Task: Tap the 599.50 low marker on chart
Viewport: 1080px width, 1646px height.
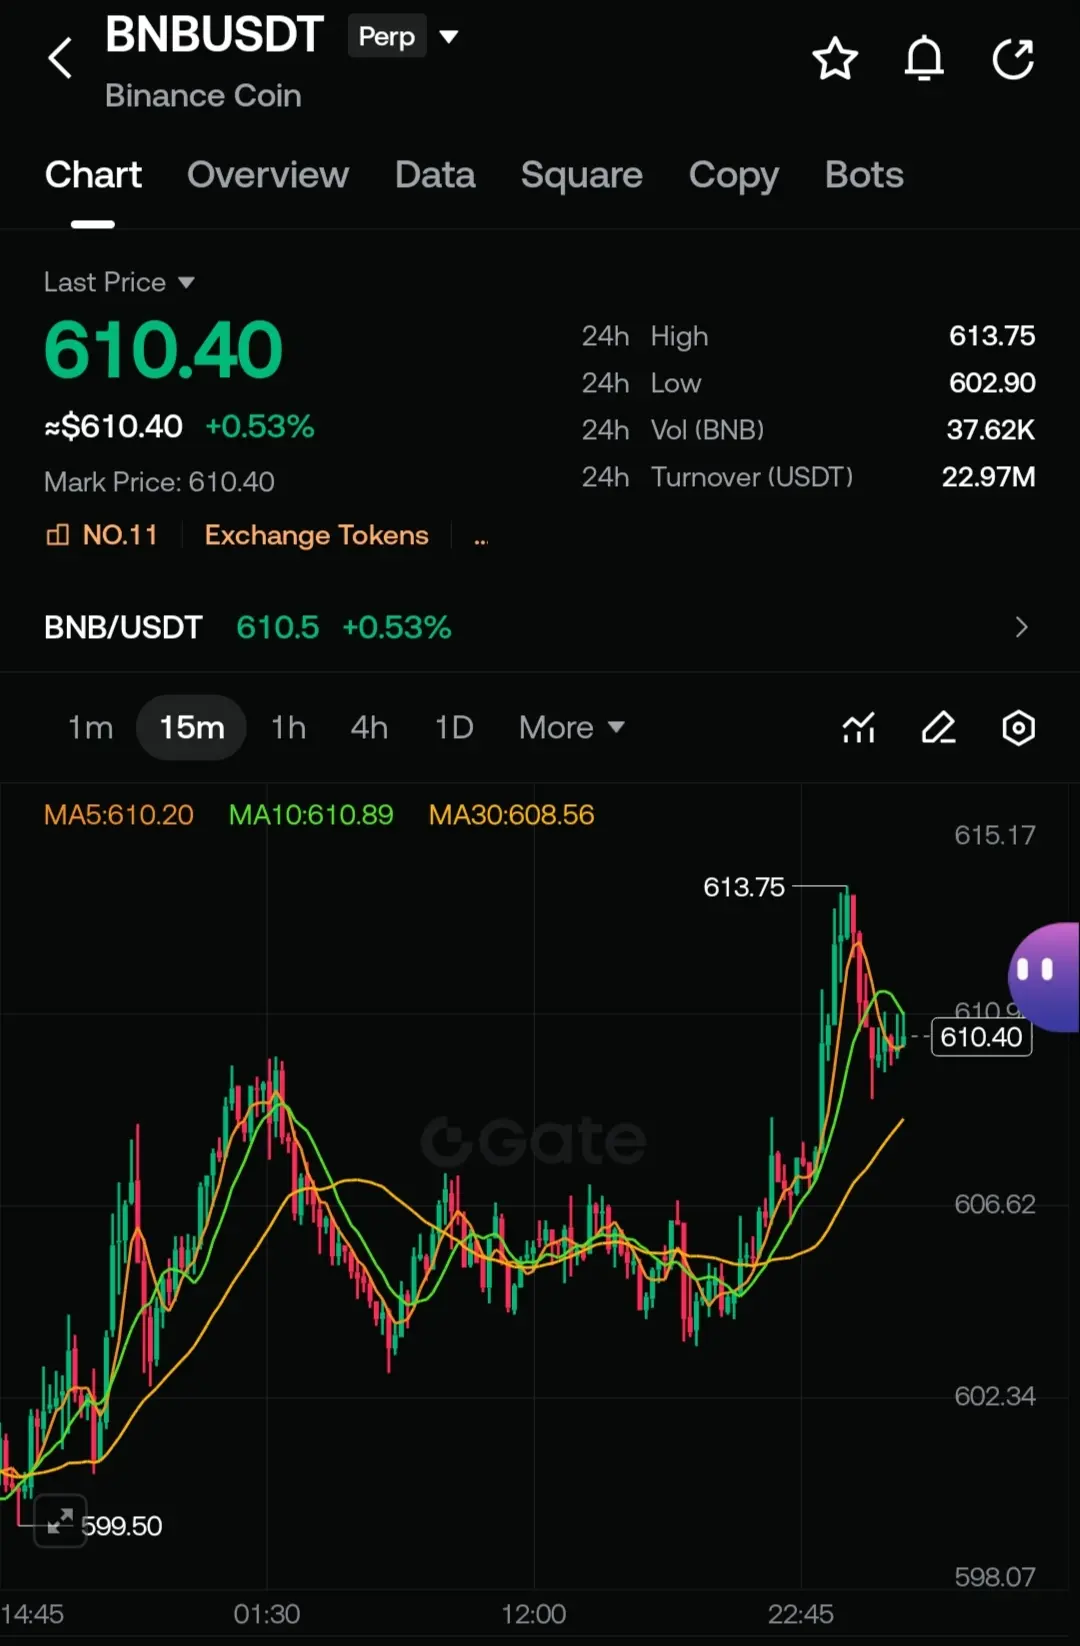Action: (x=121, y=1526)
